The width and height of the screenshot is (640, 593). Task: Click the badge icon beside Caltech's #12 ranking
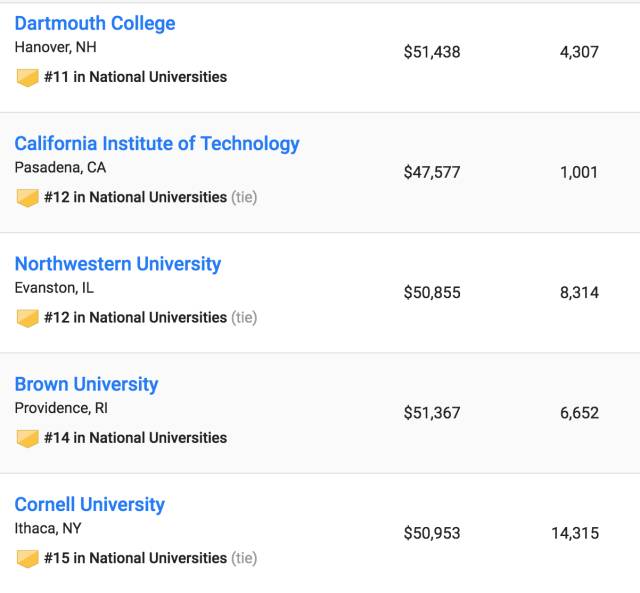pyautogui.click(x=27, y=197)
